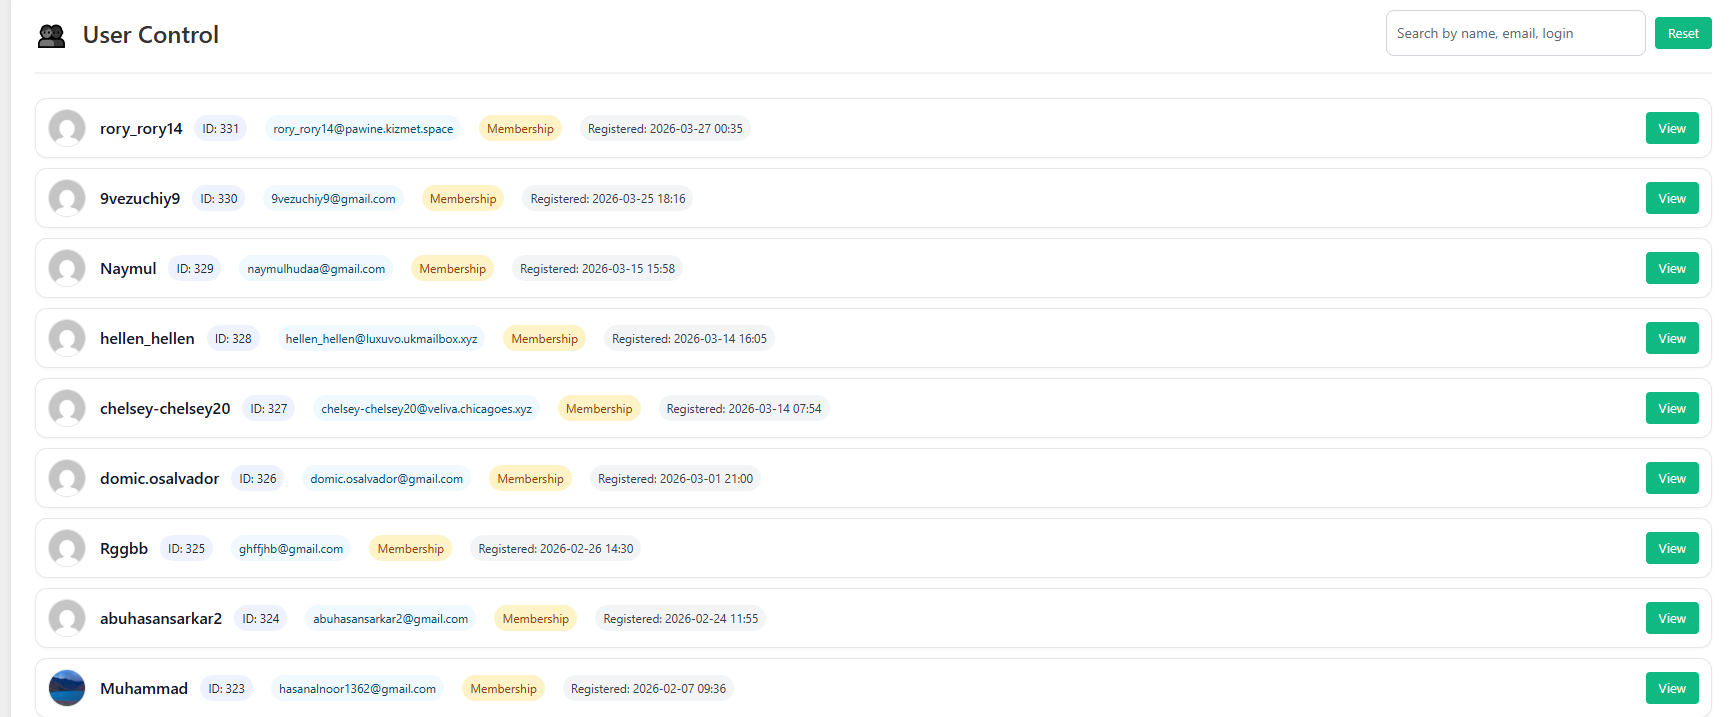
Task: Click Membership badge for 9vezuchiy9
Action: pyautogui.click(x=462, y=199)
